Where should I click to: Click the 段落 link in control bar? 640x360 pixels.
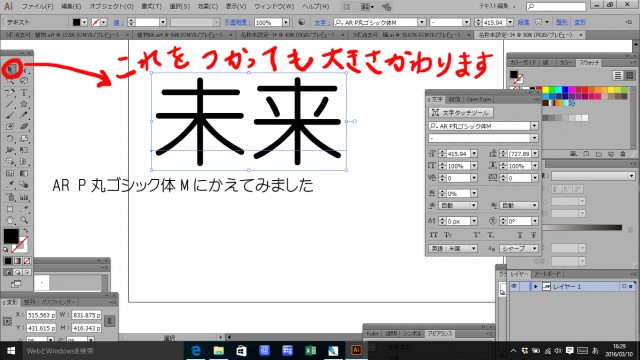[x=523, y=22]
